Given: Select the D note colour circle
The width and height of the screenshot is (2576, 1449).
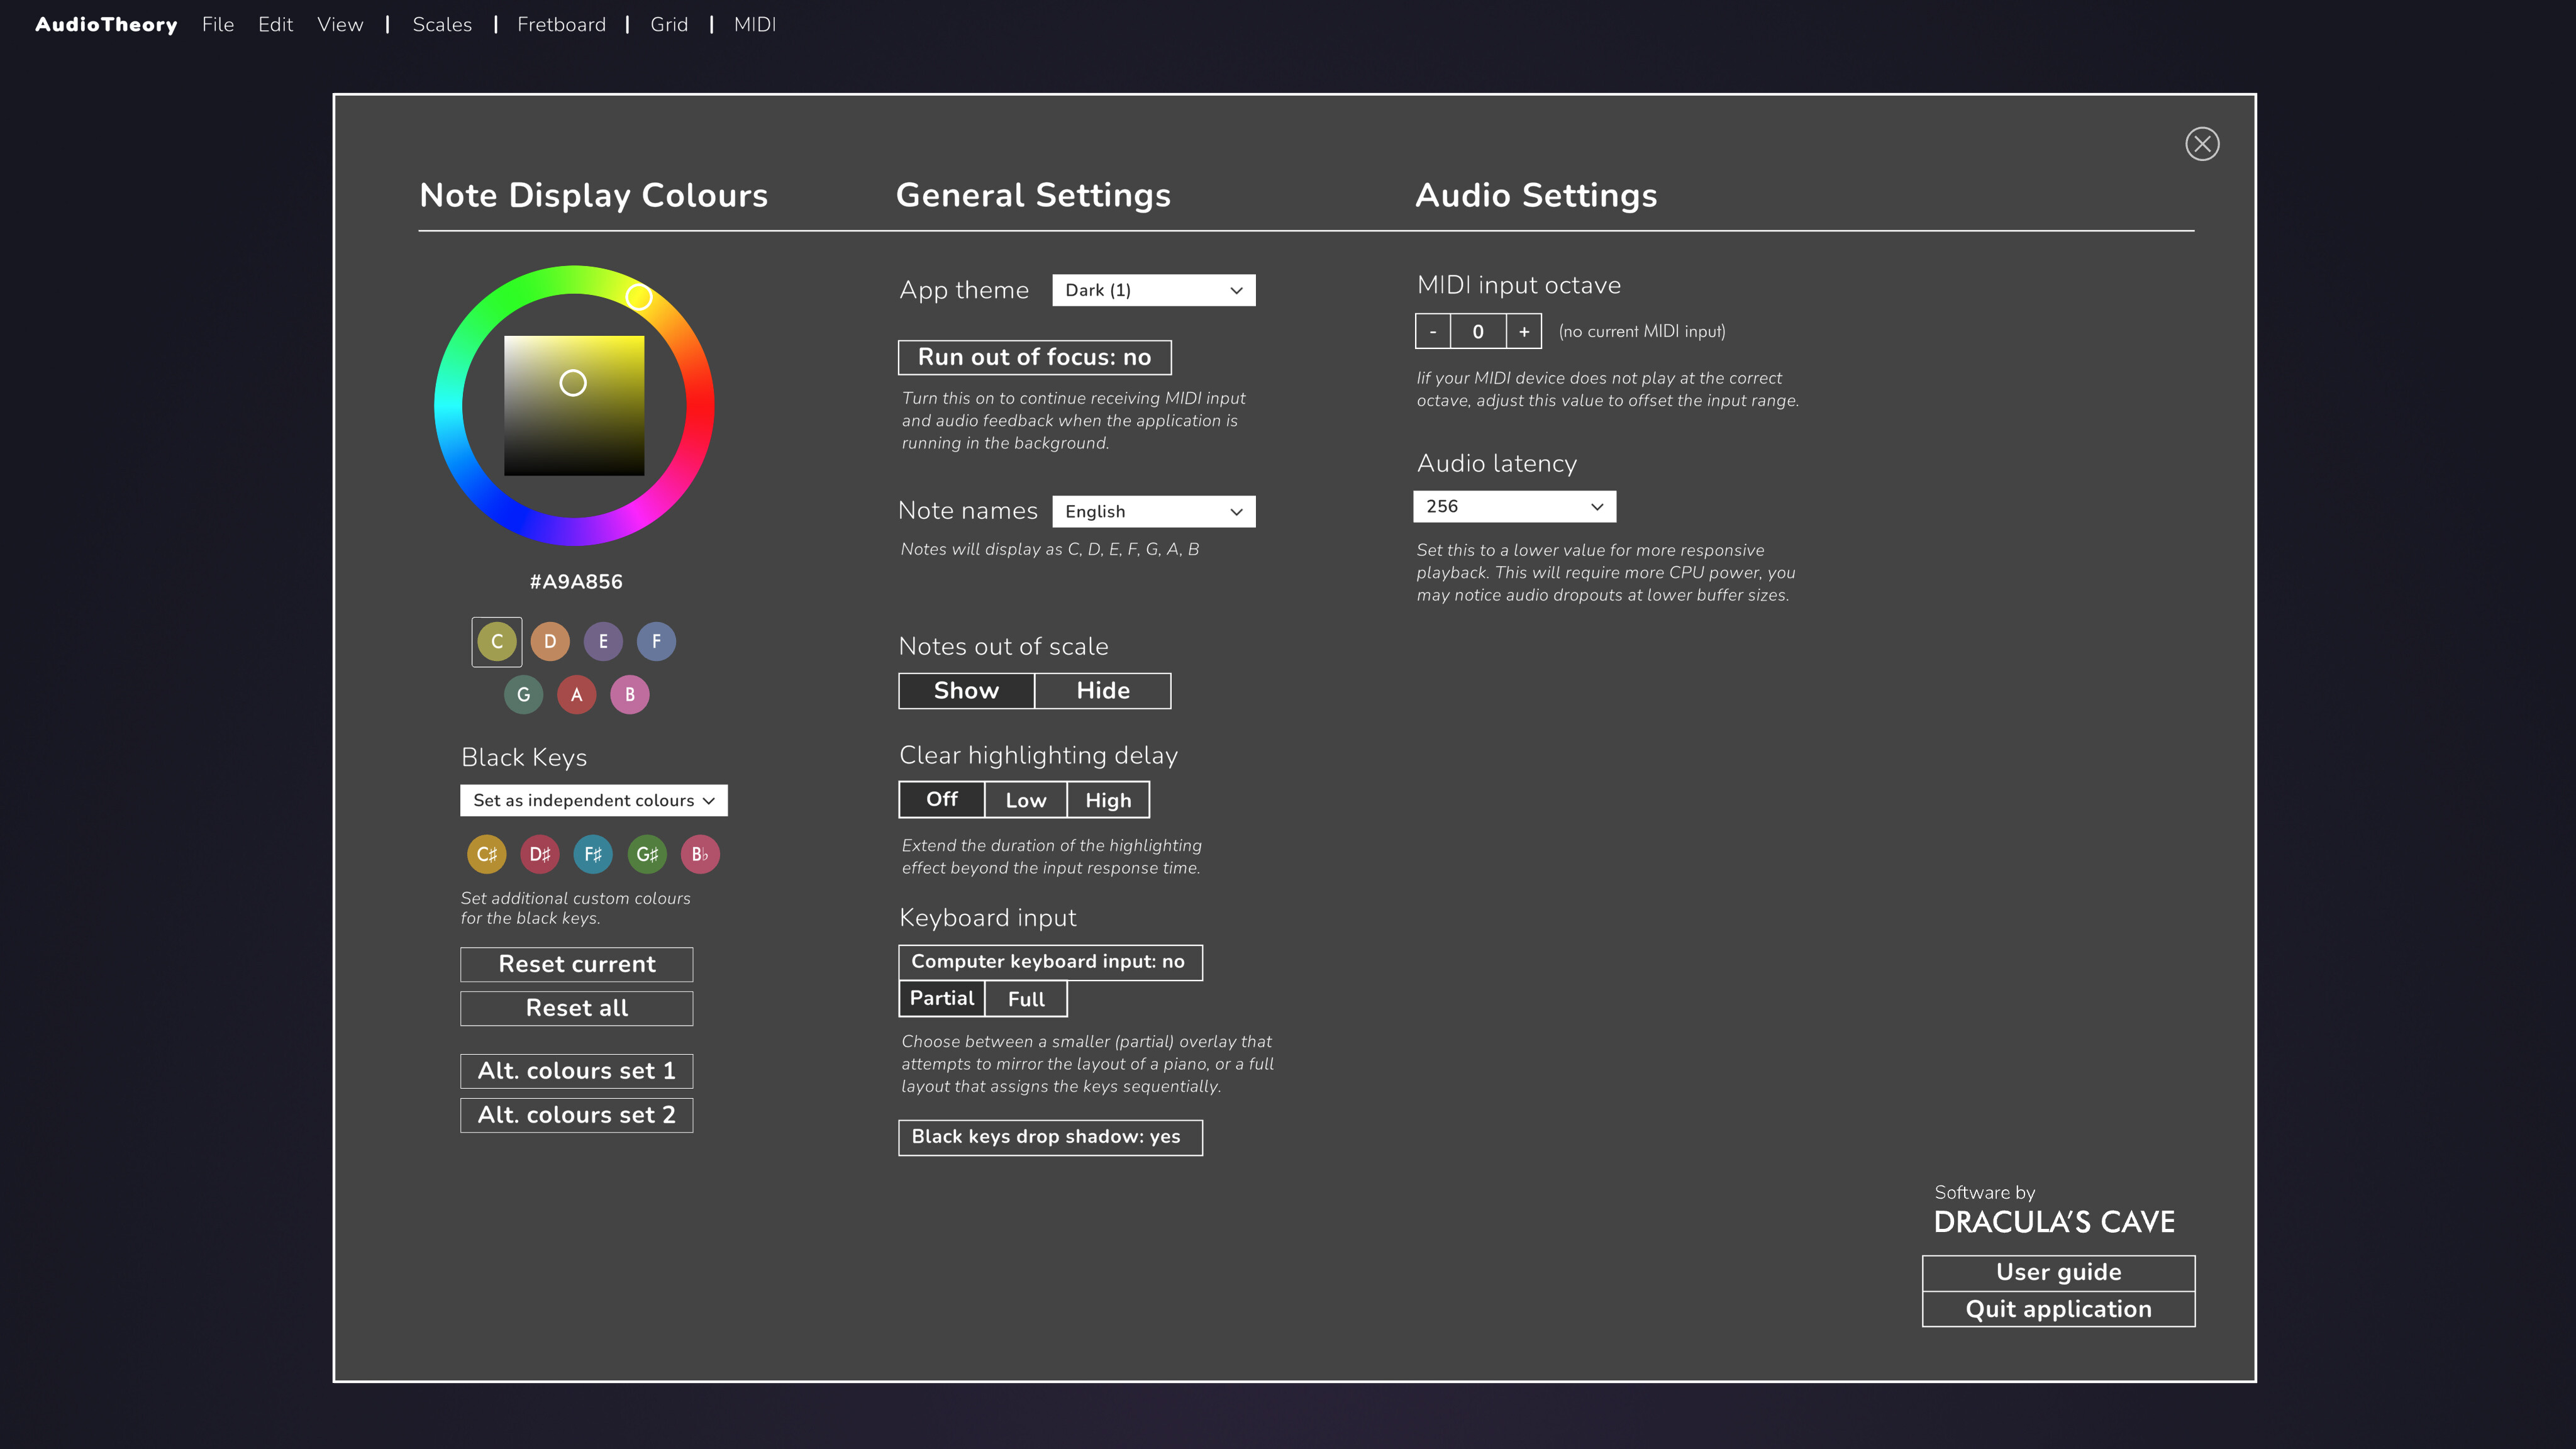Looking at the screenshot, I should [x=550, y=641].
